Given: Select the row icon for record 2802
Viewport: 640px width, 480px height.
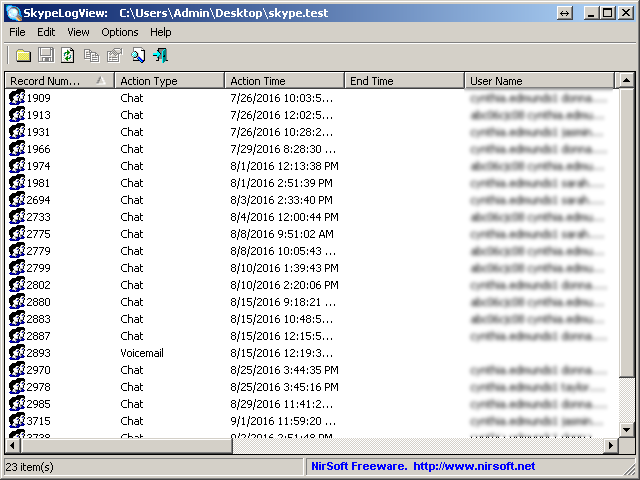Looking at the screenshot, I should coord(17,285).
